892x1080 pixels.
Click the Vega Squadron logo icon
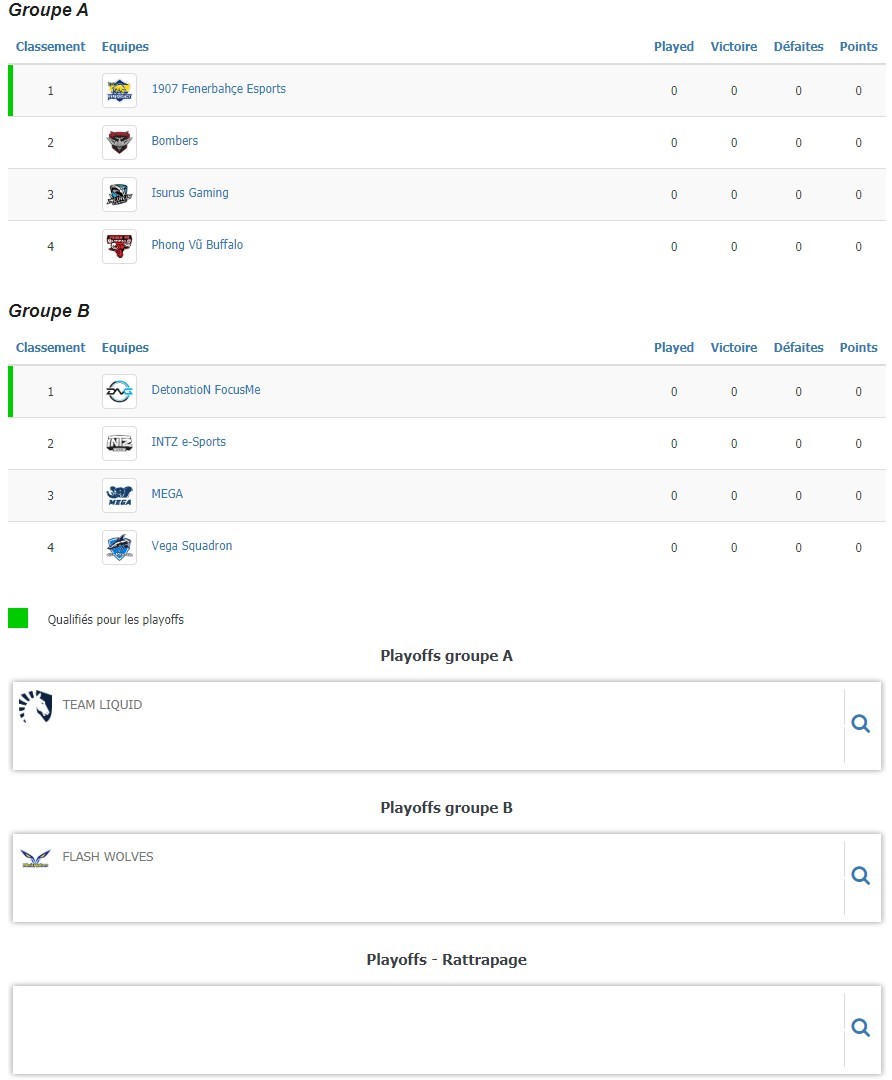tap(119, 548)
